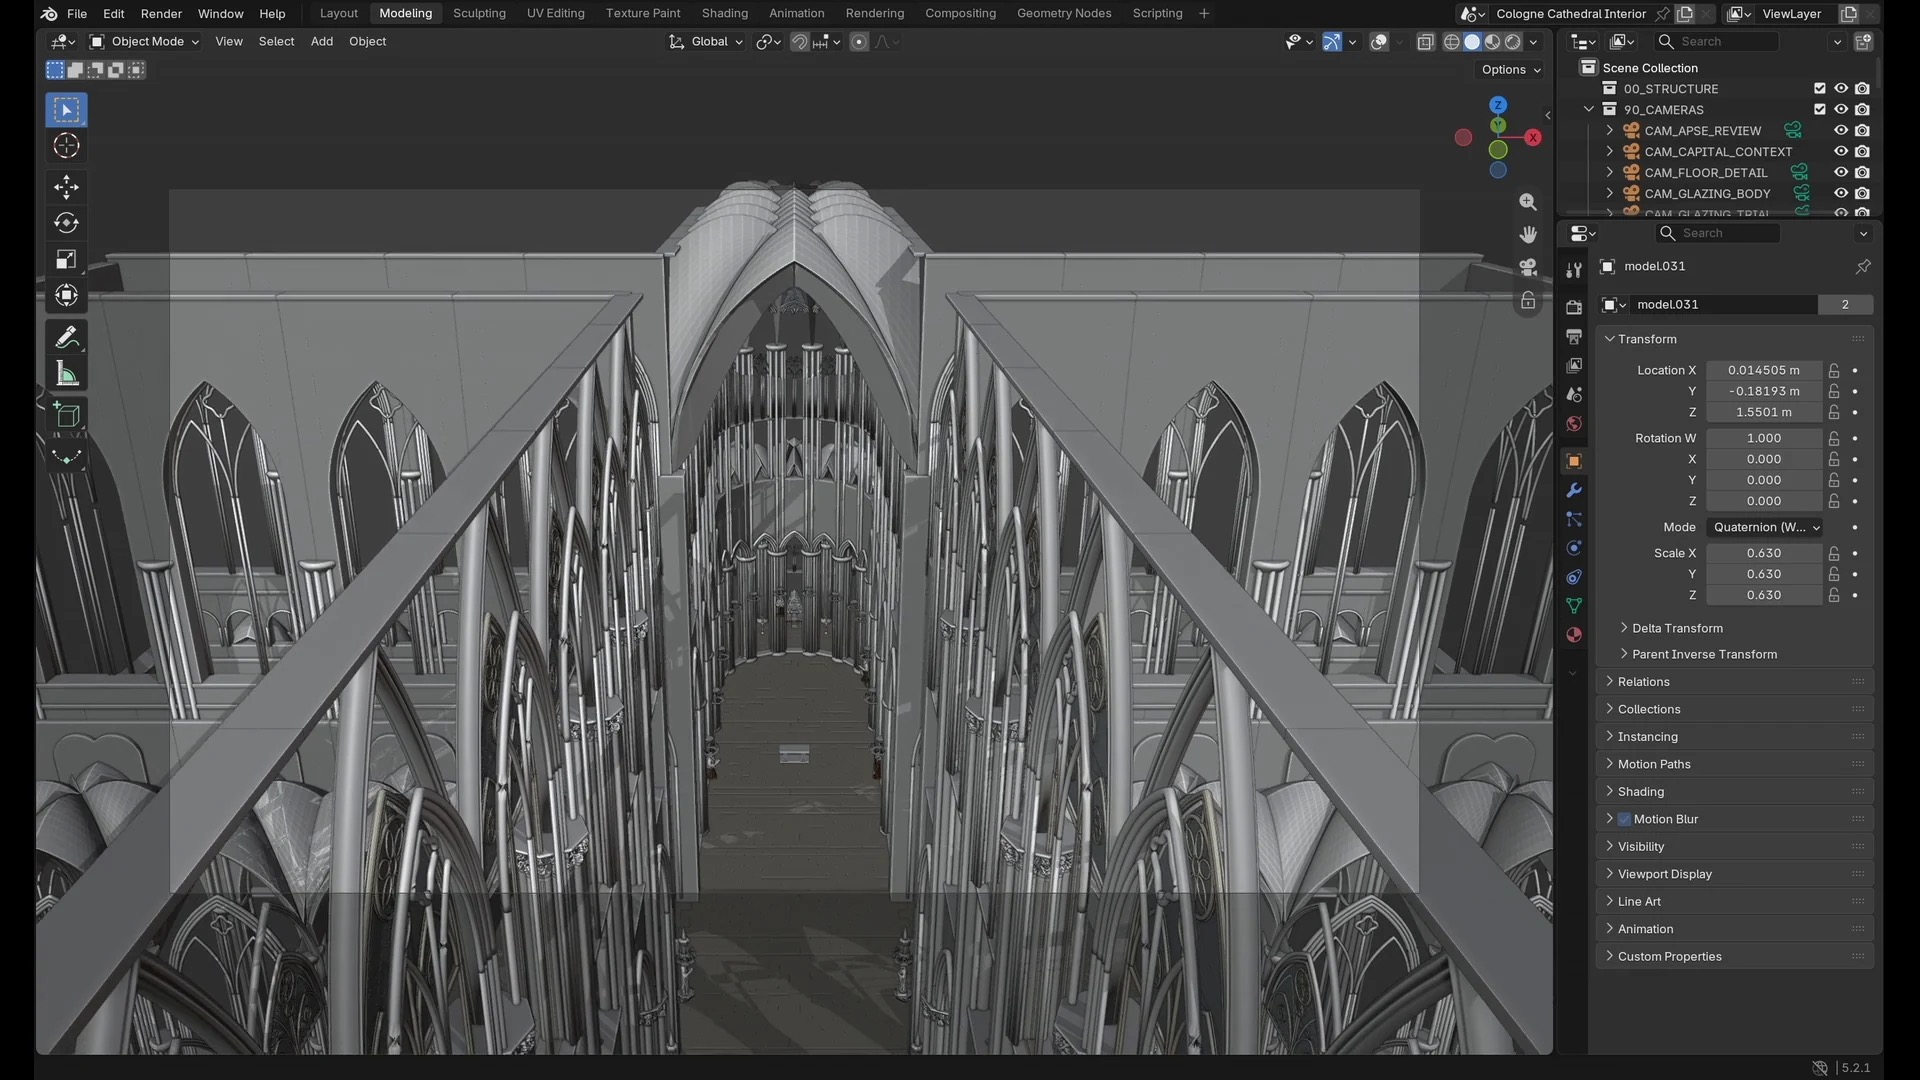Open the Object Mode dropdown
Screen dimensions: 1920x1080
click(x=145, y=42)
